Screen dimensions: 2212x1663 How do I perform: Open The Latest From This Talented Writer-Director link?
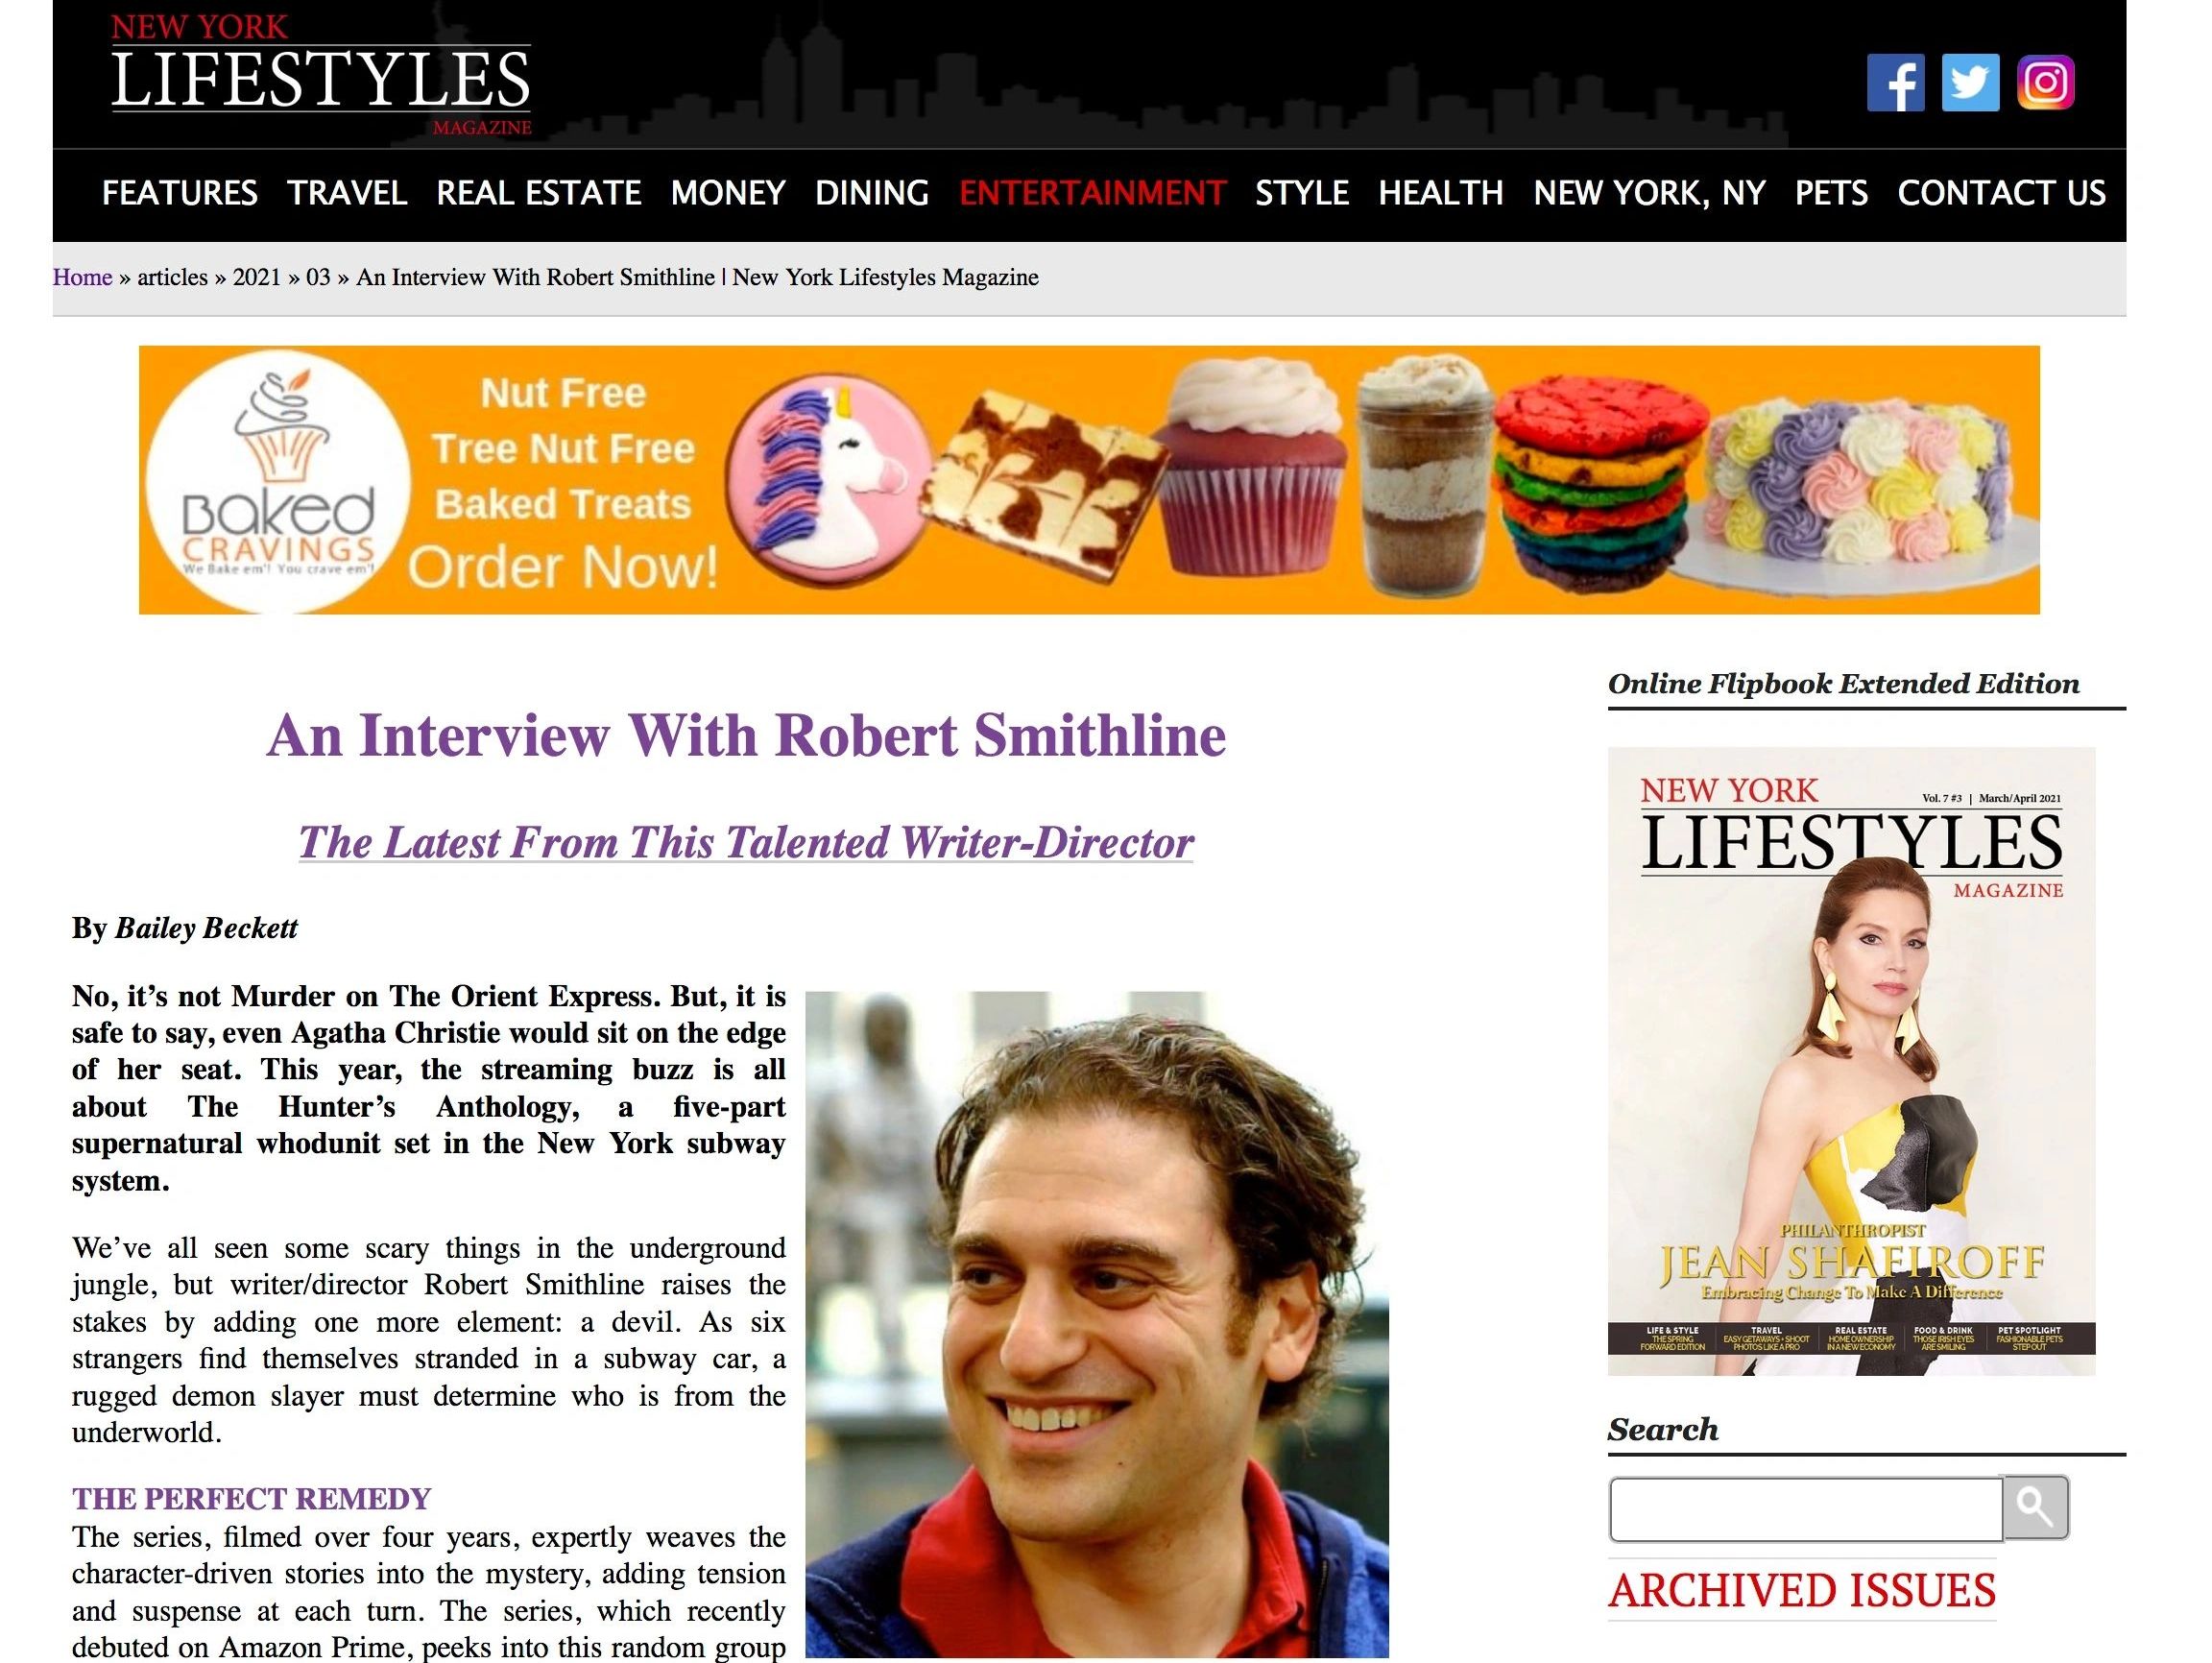[x=746, y=842]
